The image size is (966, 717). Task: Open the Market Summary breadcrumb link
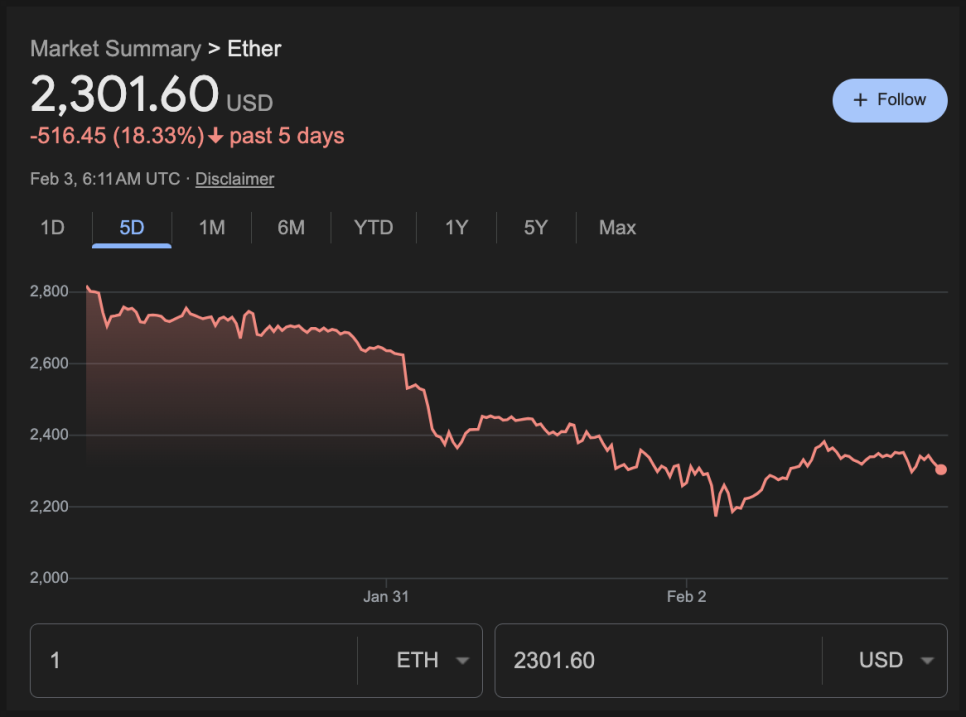[x=115, y=49]
